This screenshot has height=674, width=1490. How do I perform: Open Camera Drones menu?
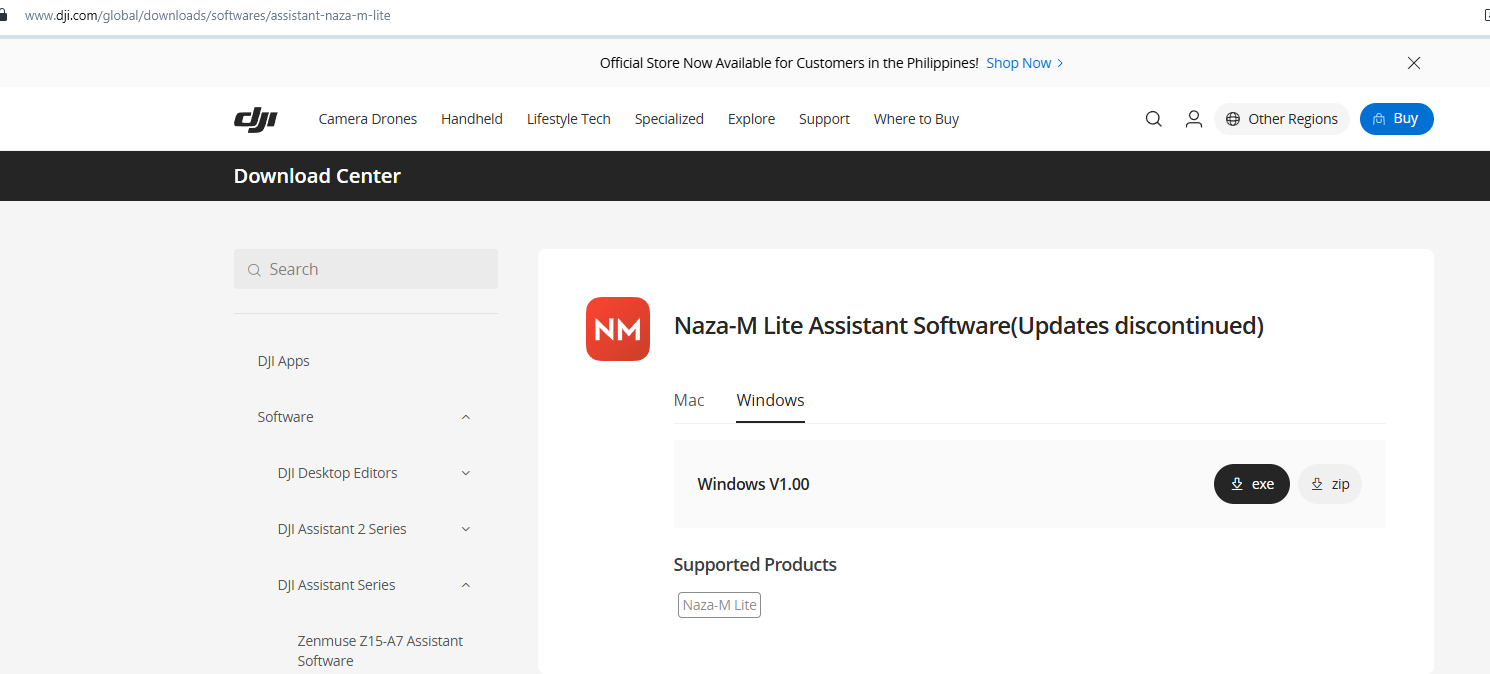[367, 119]
